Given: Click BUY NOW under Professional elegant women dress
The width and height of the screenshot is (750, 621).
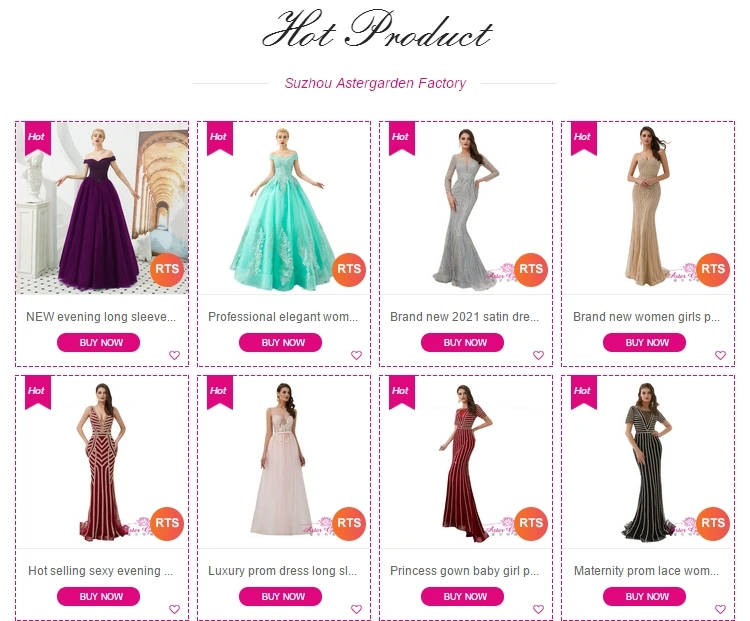Looking at the screenshot, I should point(280,343).
